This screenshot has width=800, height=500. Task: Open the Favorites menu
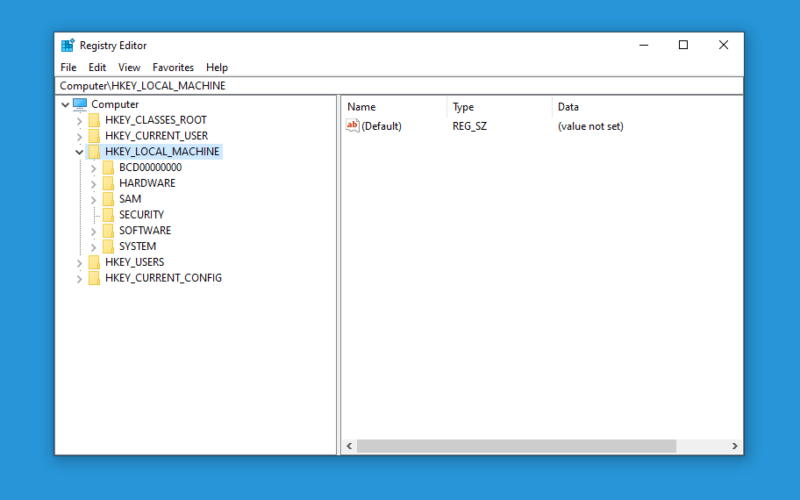173,67
